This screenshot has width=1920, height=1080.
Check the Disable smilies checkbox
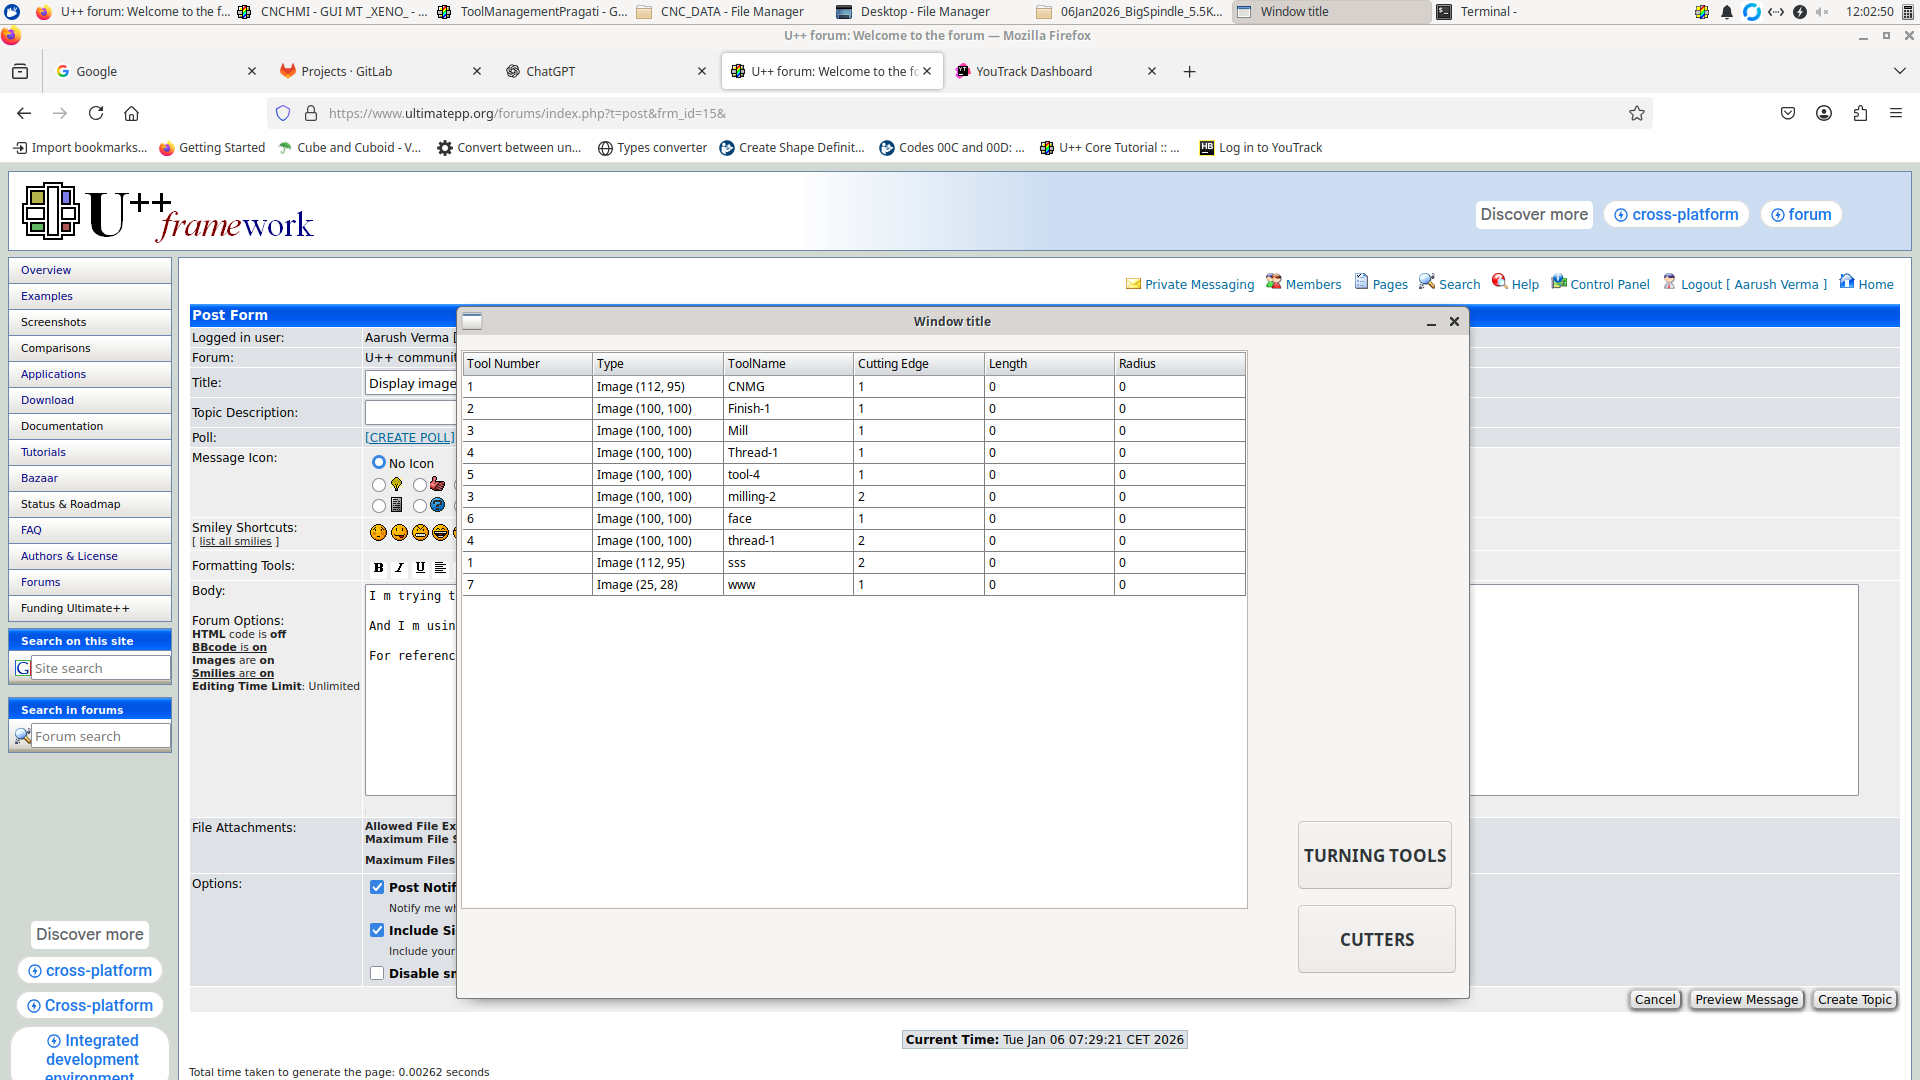(377, 973)
